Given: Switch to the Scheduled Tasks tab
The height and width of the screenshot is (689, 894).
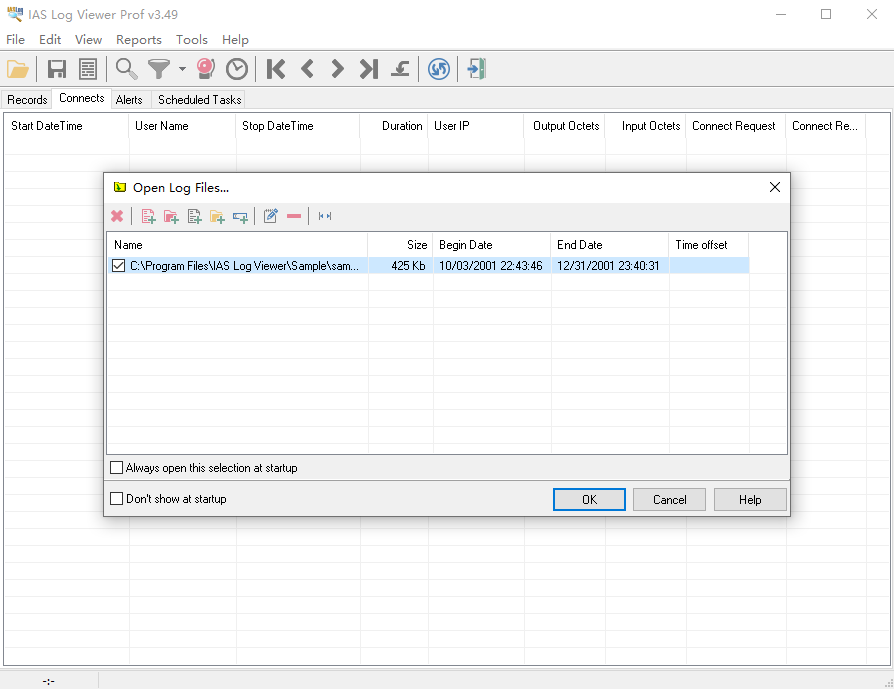Looking at the screenshot, I should (x=199, y=100).
